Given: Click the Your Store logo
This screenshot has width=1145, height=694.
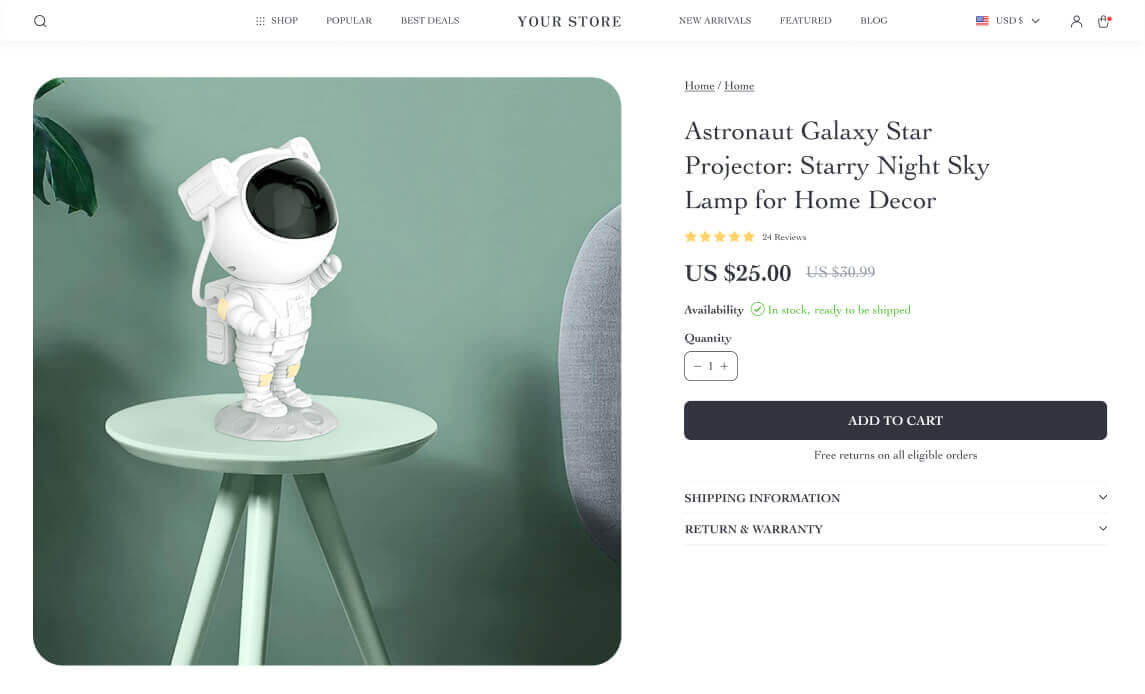Looking at the screenshot, I should pos(569,21).
